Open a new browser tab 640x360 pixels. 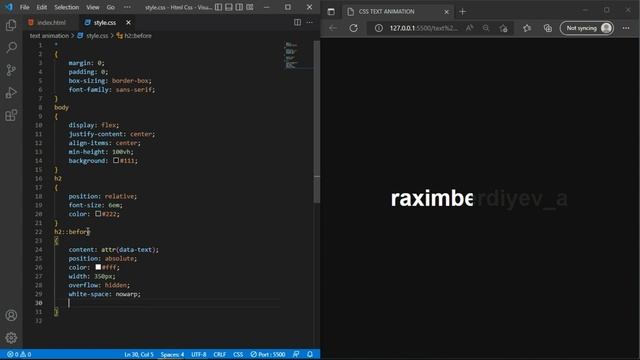click(462, 12)
